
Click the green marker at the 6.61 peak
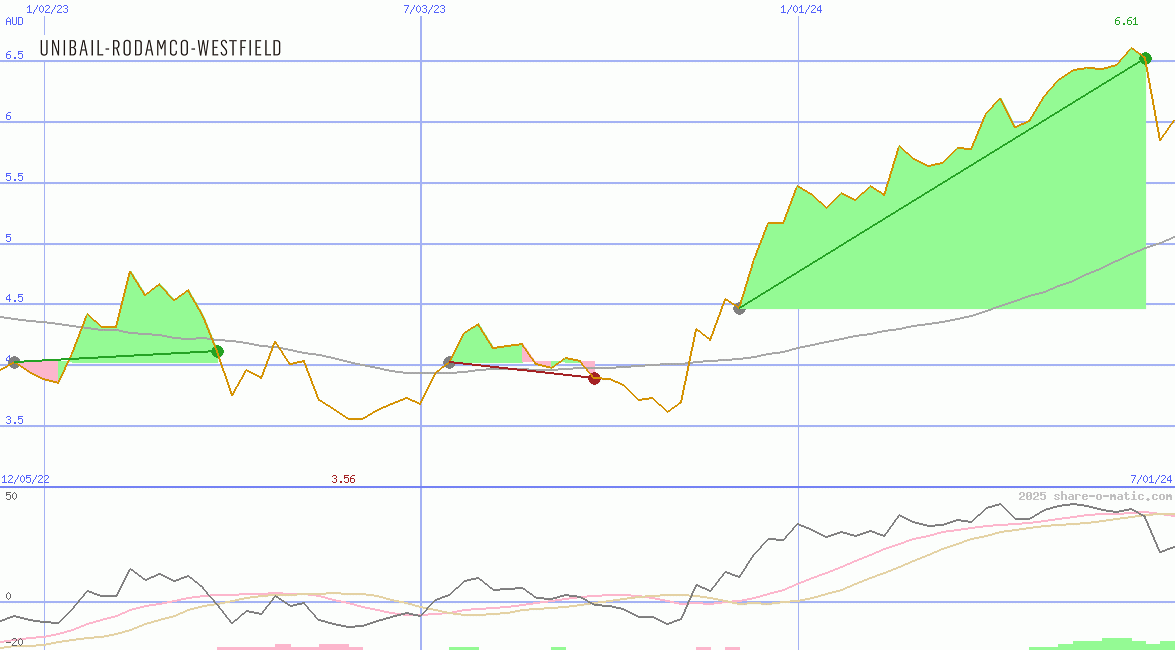tap(1145, 58)
